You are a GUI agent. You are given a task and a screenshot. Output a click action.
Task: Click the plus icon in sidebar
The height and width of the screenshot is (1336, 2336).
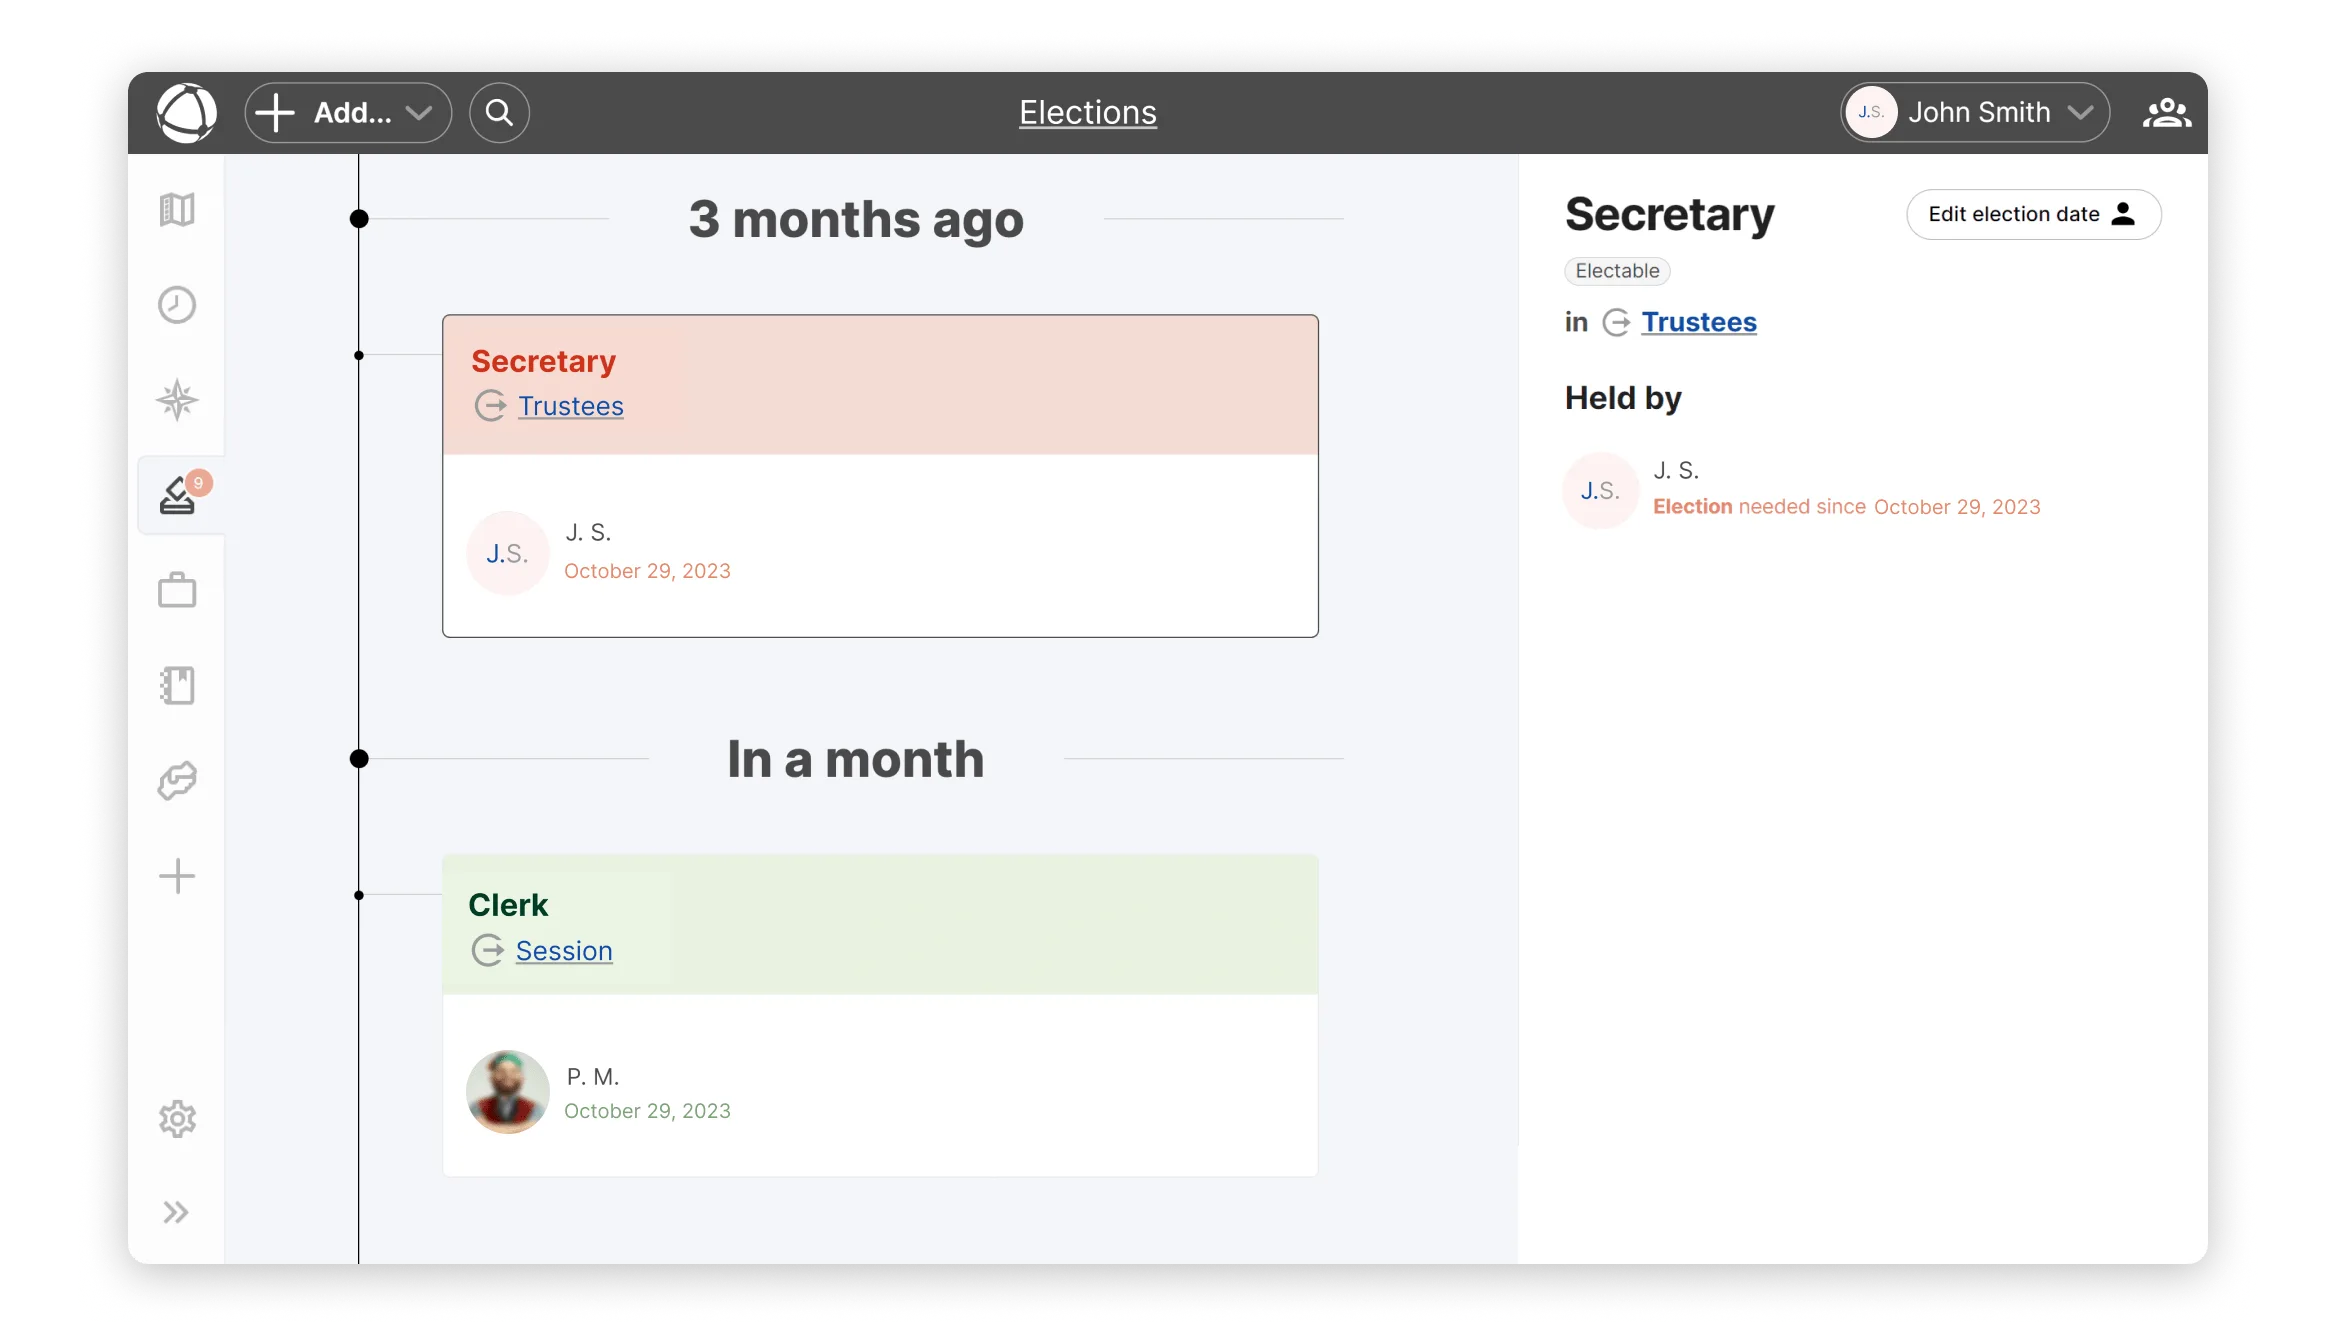coord(177,876)
